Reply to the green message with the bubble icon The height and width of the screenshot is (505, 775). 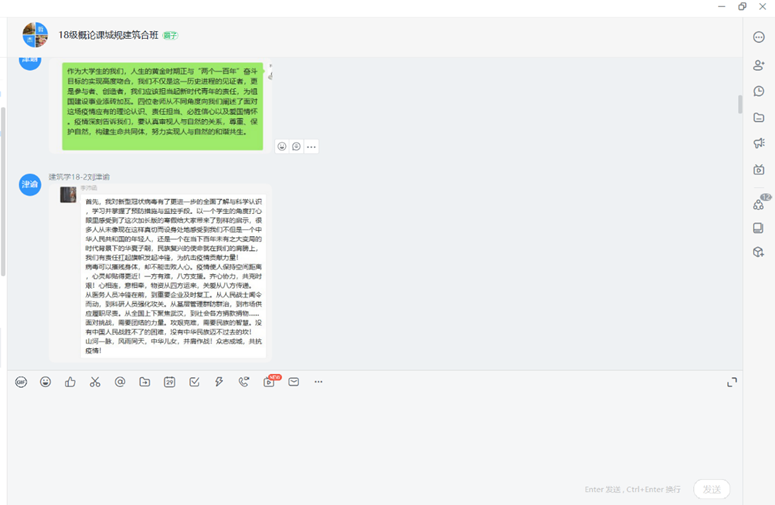(296, 147)
